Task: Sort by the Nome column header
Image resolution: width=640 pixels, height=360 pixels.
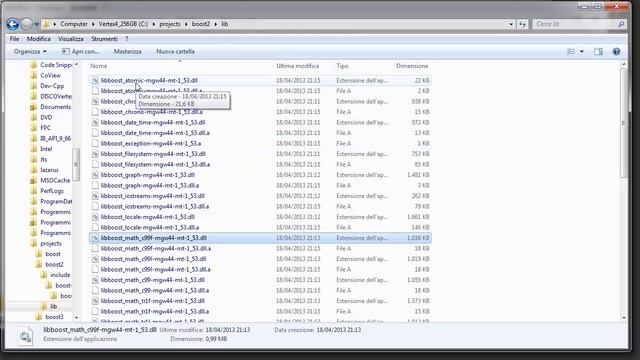Action: coord(99,66)
